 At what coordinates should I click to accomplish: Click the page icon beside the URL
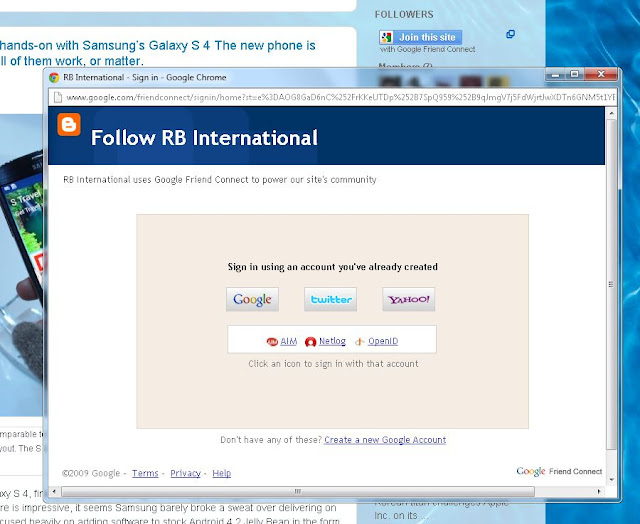pos(58,97)
